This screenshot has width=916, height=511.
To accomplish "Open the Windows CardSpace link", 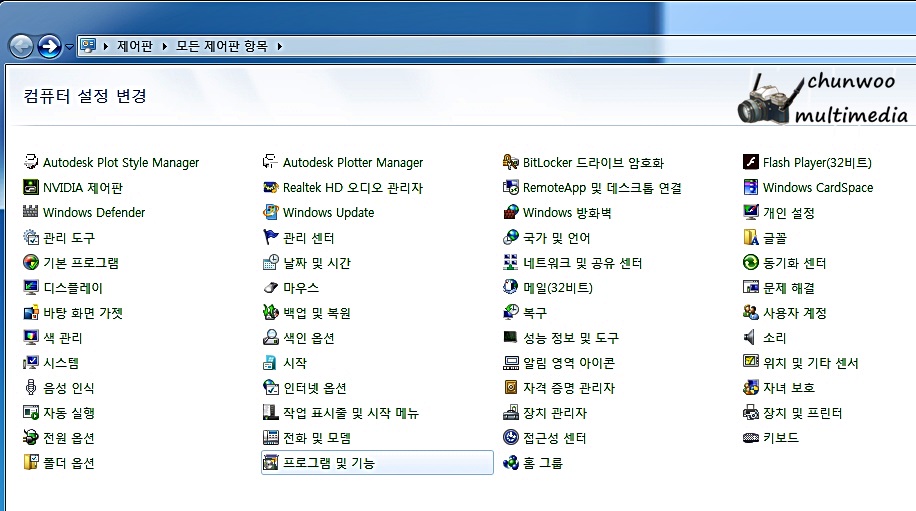I will tap(818, 187).
